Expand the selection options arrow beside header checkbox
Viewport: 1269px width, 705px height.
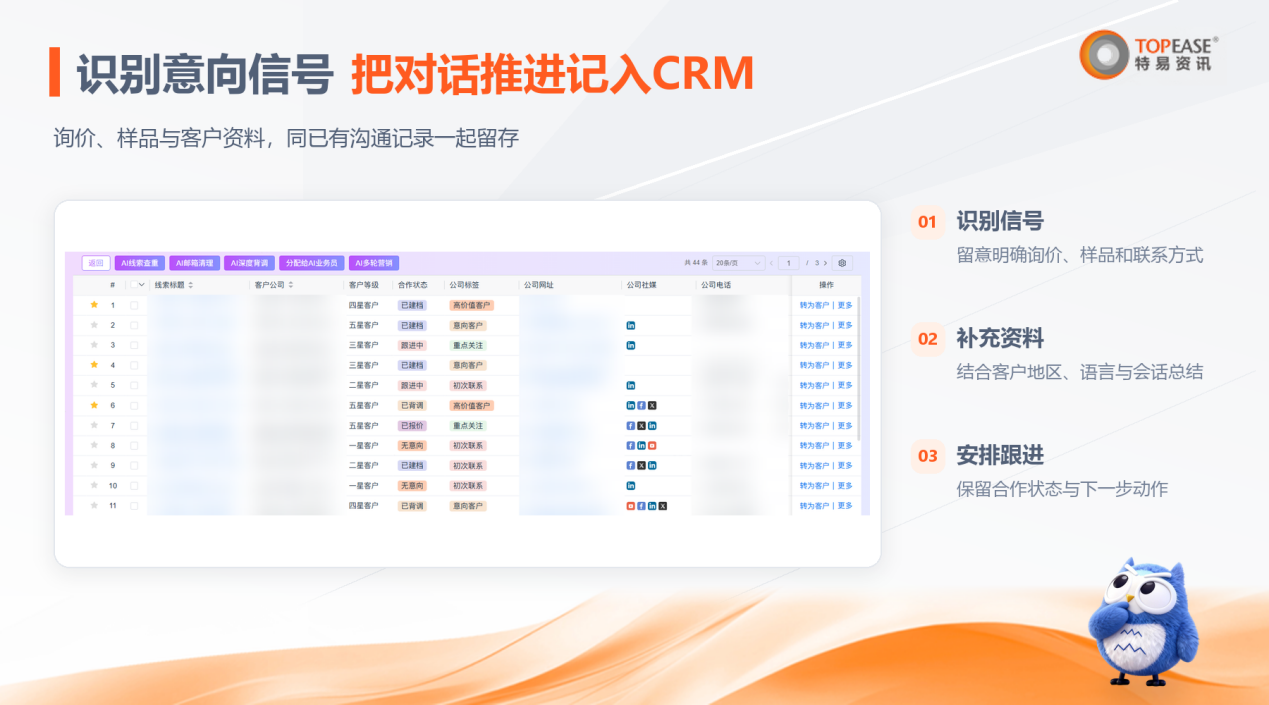142,285
